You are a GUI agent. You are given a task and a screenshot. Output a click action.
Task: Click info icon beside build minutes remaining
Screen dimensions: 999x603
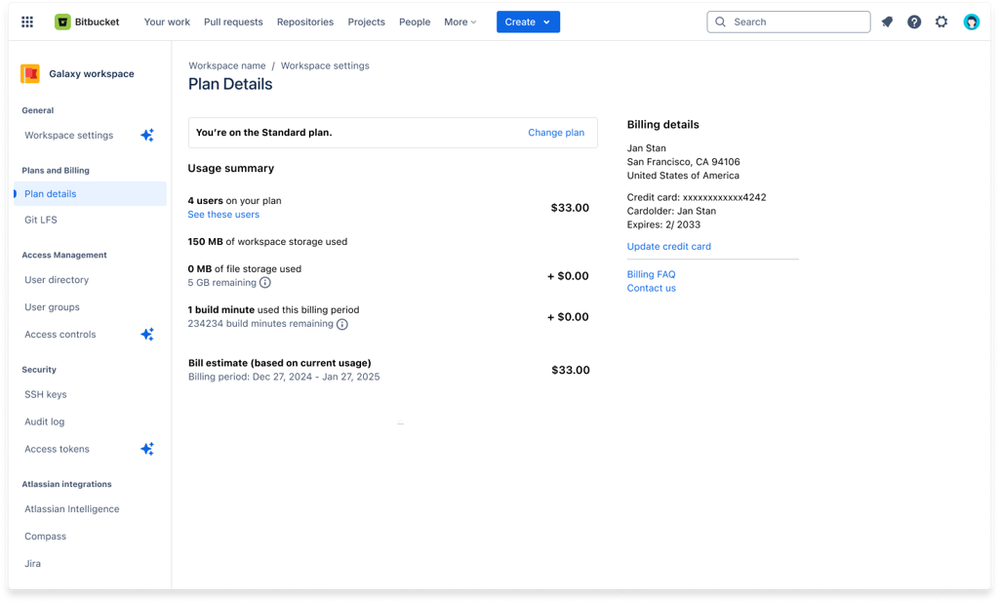point(342,324)
